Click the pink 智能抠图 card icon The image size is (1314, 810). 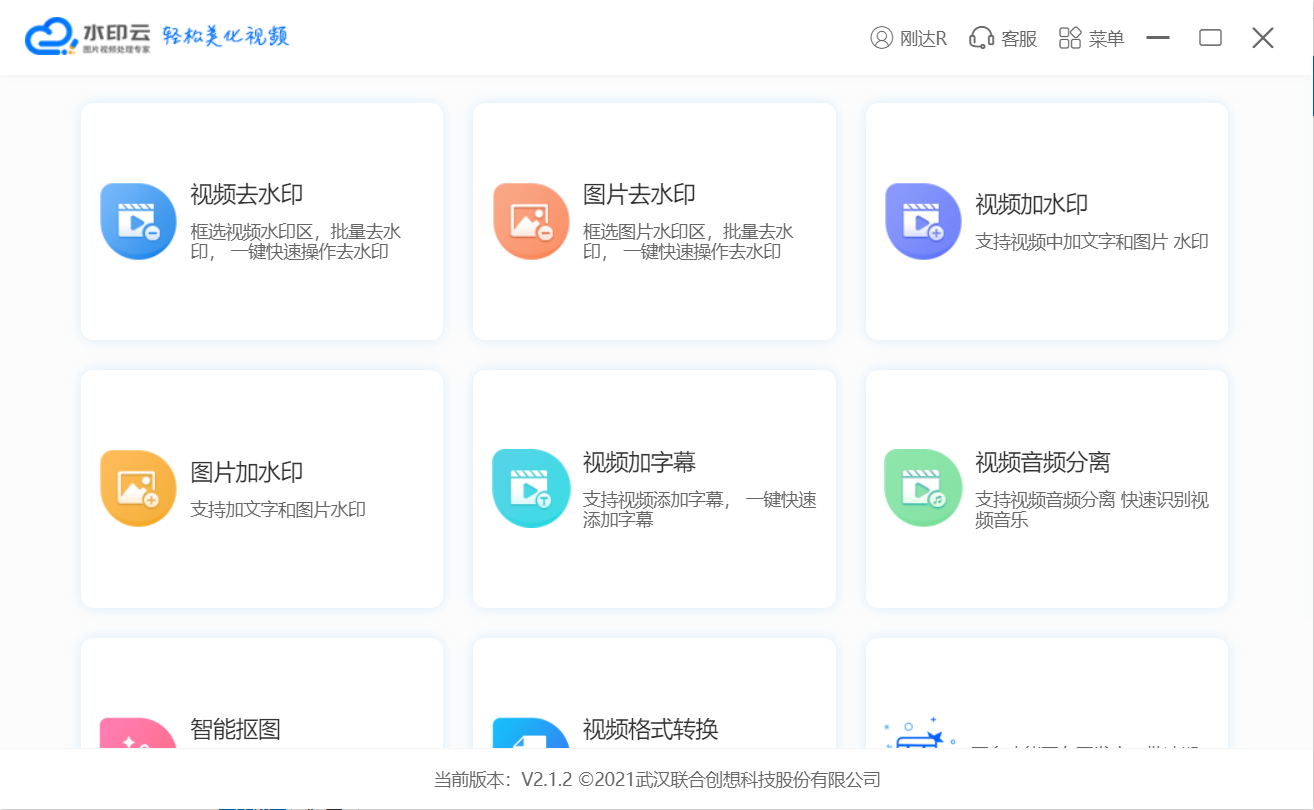[138, 735]
